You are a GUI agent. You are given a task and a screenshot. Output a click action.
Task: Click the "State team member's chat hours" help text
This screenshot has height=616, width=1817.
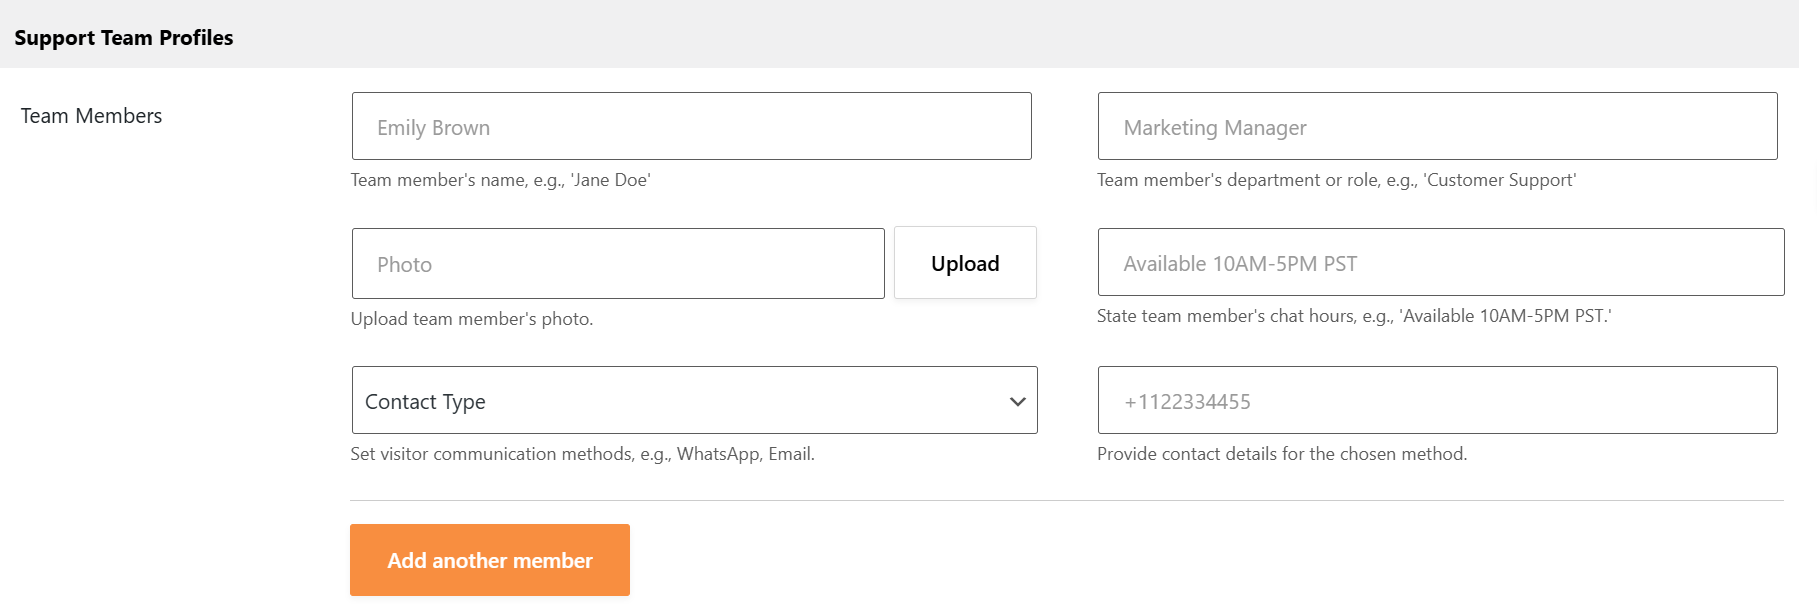click(1354, 316)
